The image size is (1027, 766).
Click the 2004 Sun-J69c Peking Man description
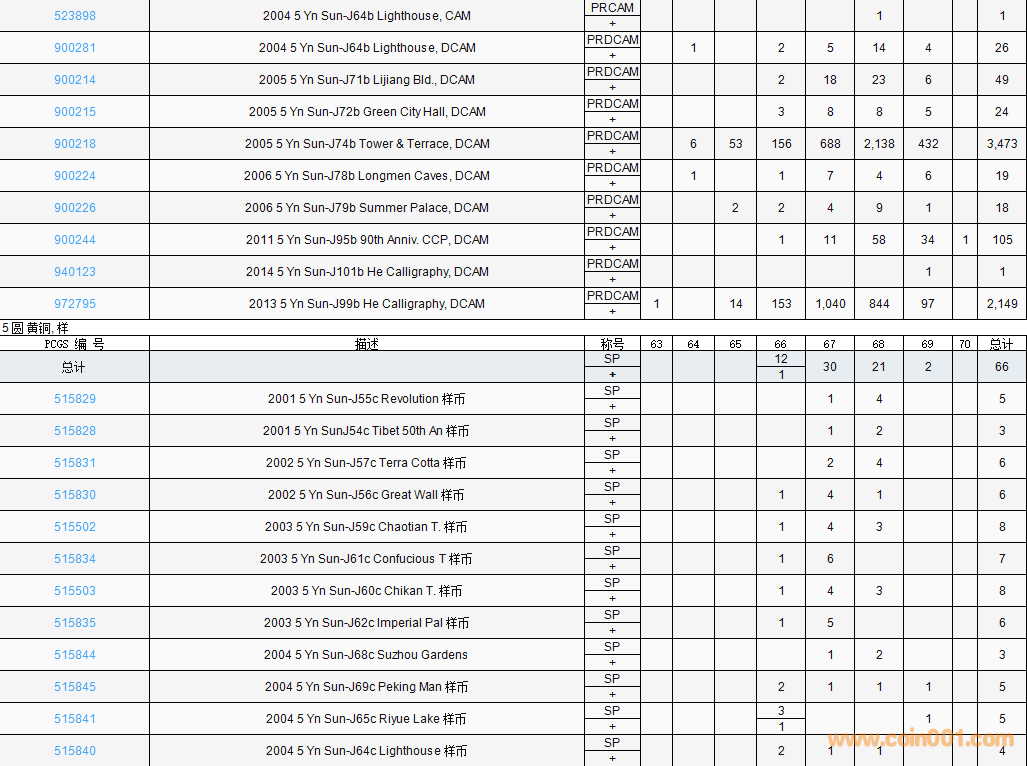click(x=367, y=687)
